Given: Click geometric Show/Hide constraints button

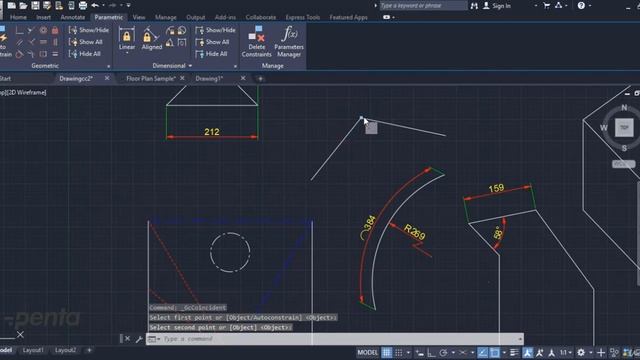Looking at the screenshot, I should (x=89, y=30).
